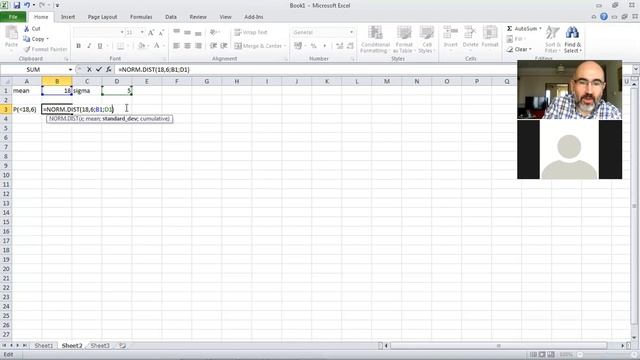
Task: Expand the Name Box dropdown arrow
Action: click(x=70, y=70)
